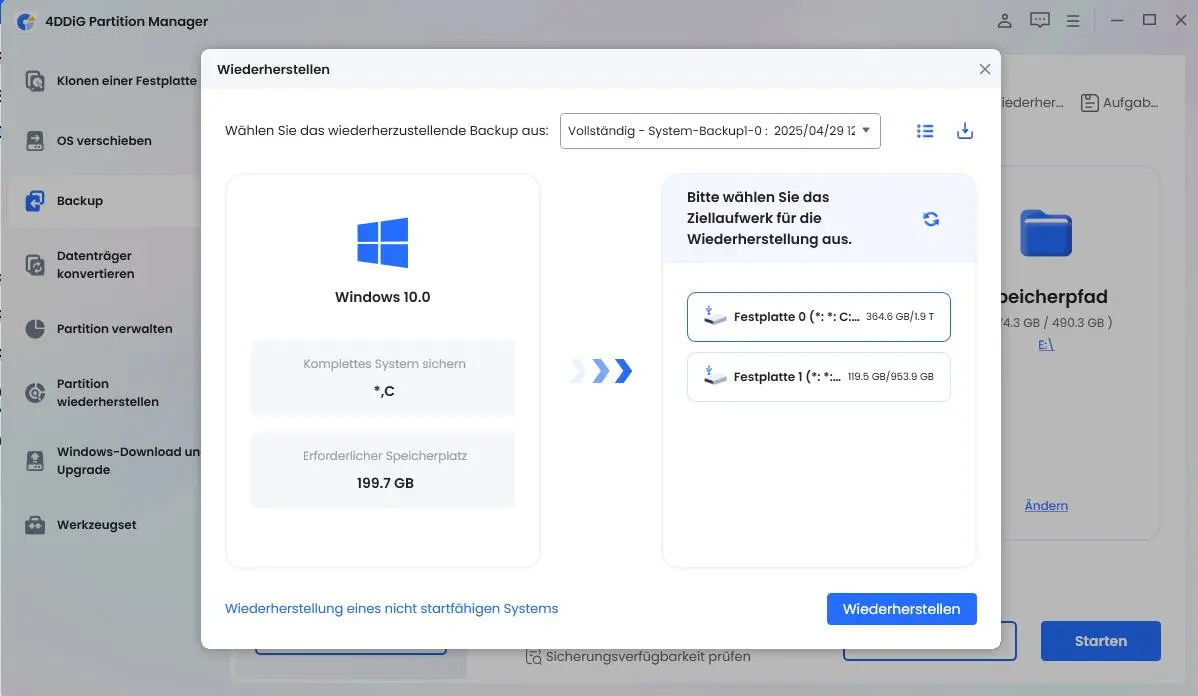
Task: Minimize the 4DDiG window
Action: [x=1117, y=21]
